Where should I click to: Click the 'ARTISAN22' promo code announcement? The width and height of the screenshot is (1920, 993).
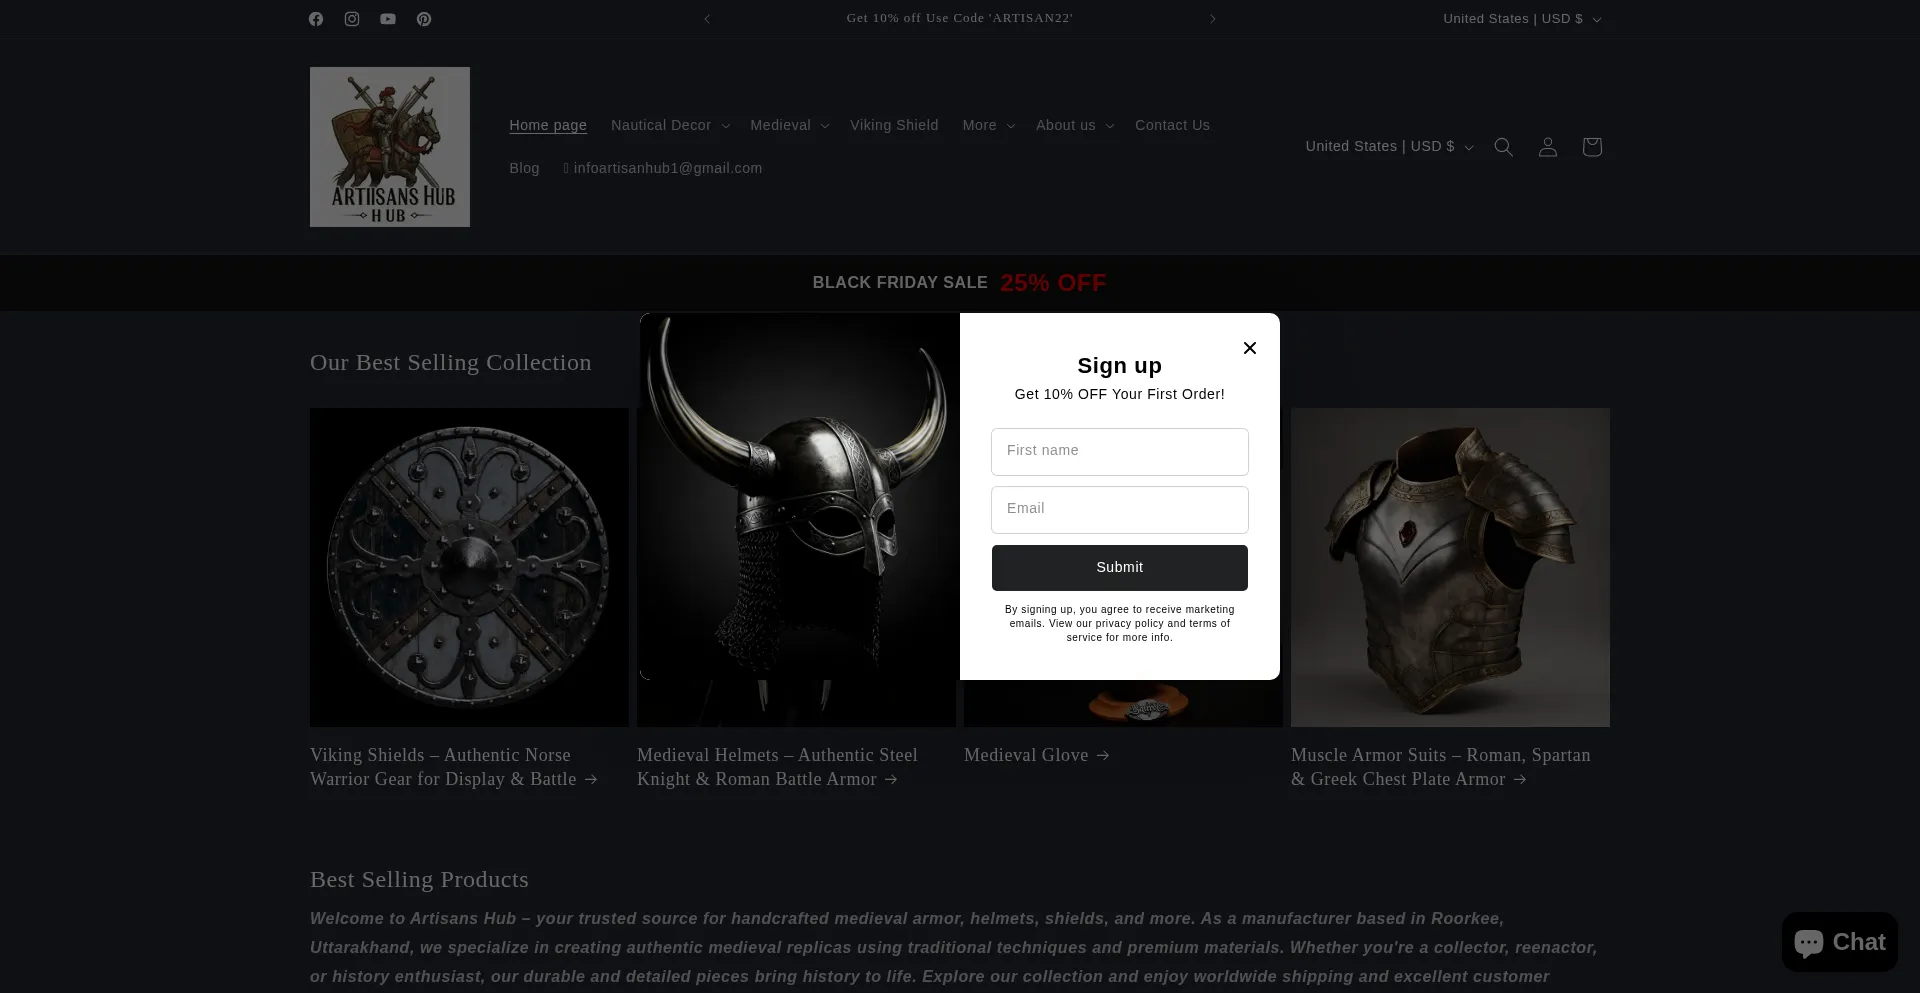tap(960, 19)
